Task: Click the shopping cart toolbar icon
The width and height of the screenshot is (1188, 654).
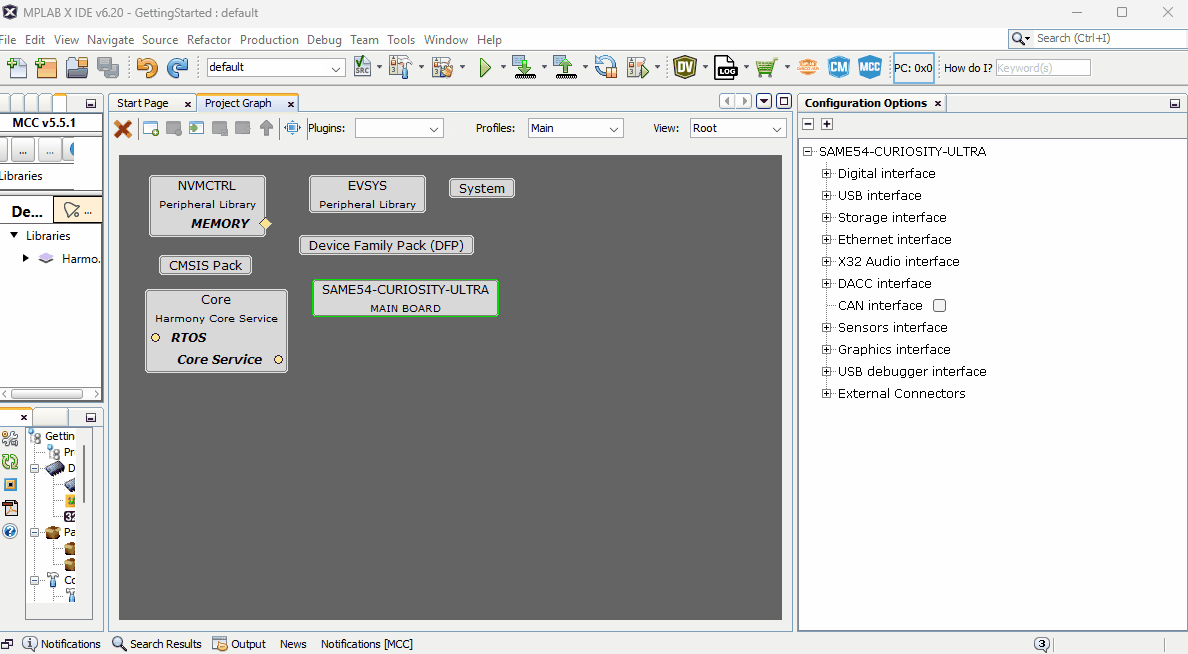Action: 767,67
